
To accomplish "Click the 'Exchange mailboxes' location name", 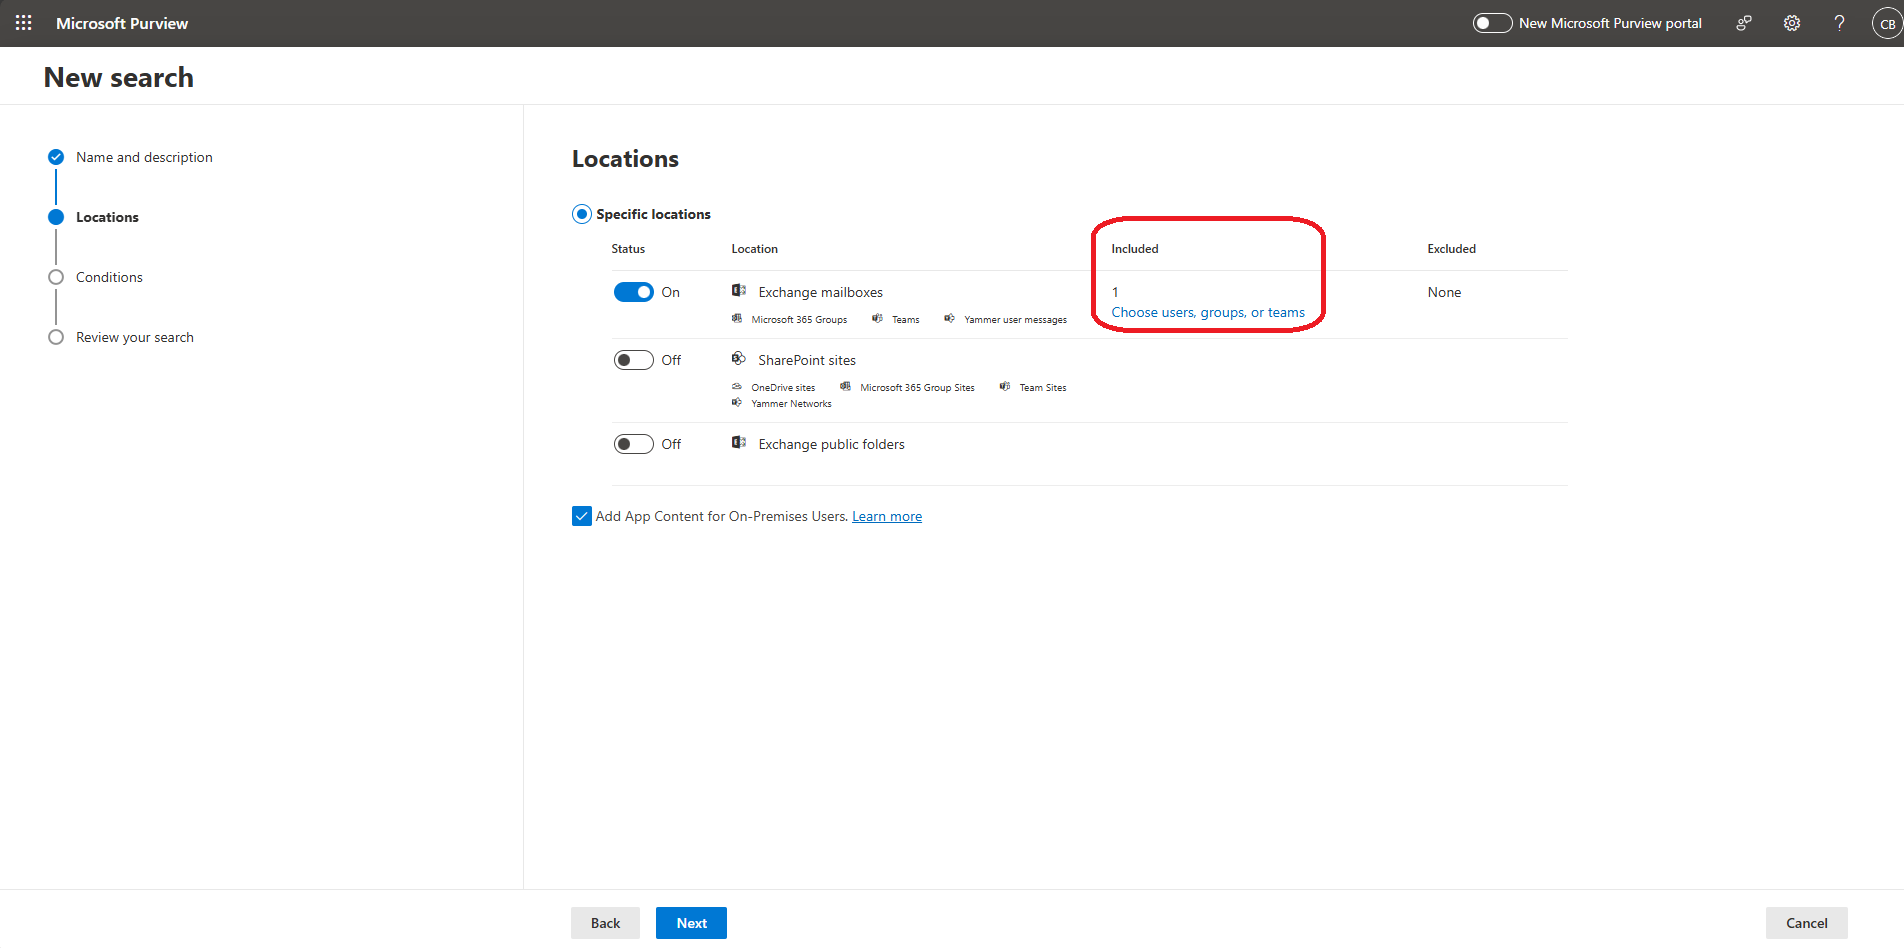I will [820, 292].
